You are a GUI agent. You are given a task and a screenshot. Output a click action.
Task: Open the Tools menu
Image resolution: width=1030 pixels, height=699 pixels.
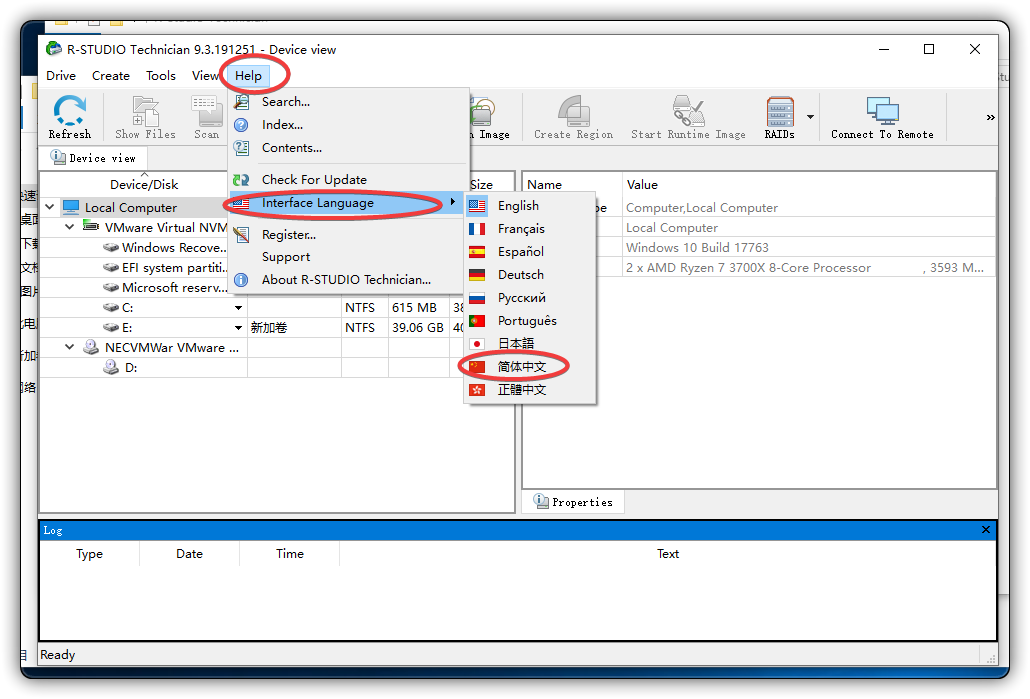161,75
